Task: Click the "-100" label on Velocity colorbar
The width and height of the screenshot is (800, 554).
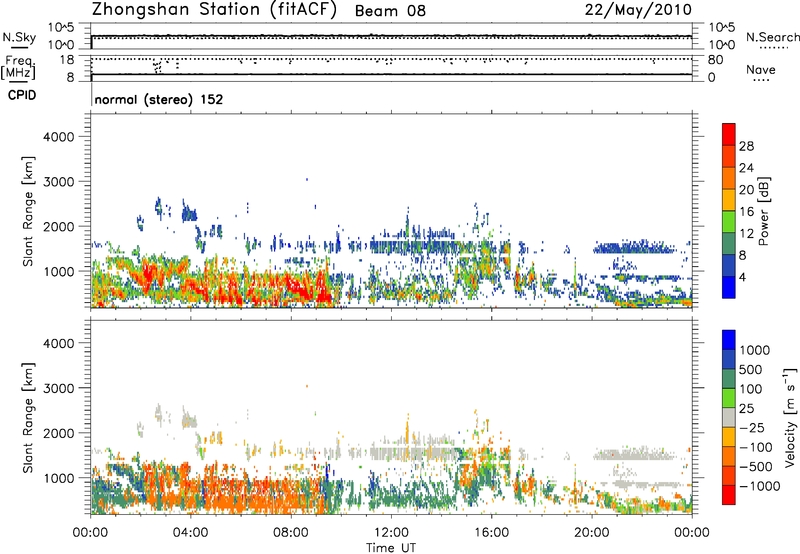Action: click(x=756, y=447)
